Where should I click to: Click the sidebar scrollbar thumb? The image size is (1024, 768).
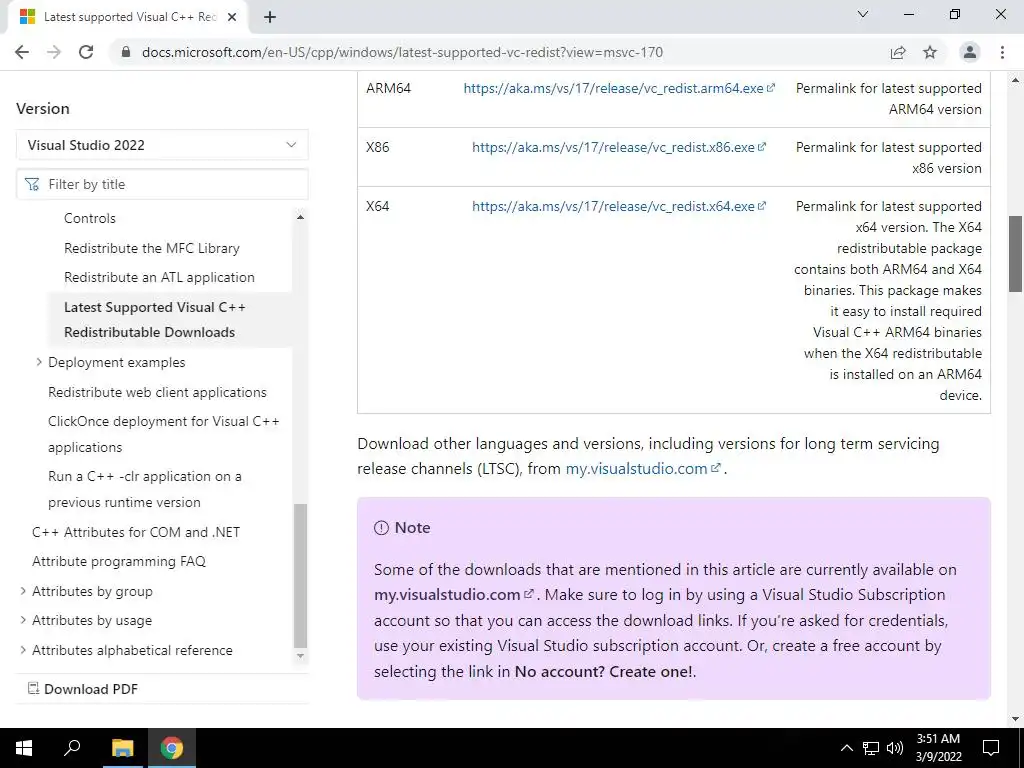point(300,575)
